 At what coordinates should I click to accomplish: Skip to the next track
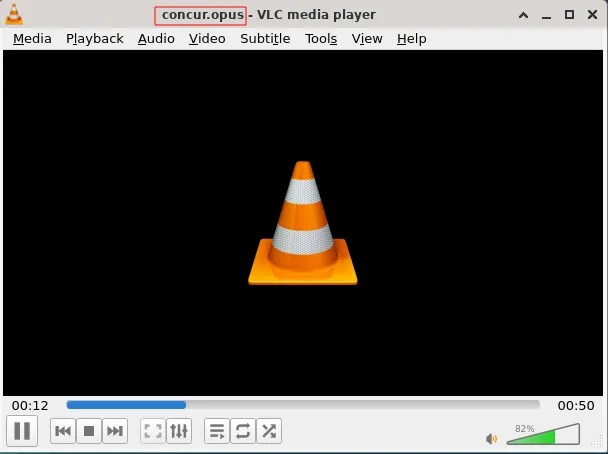coord(115,431)
